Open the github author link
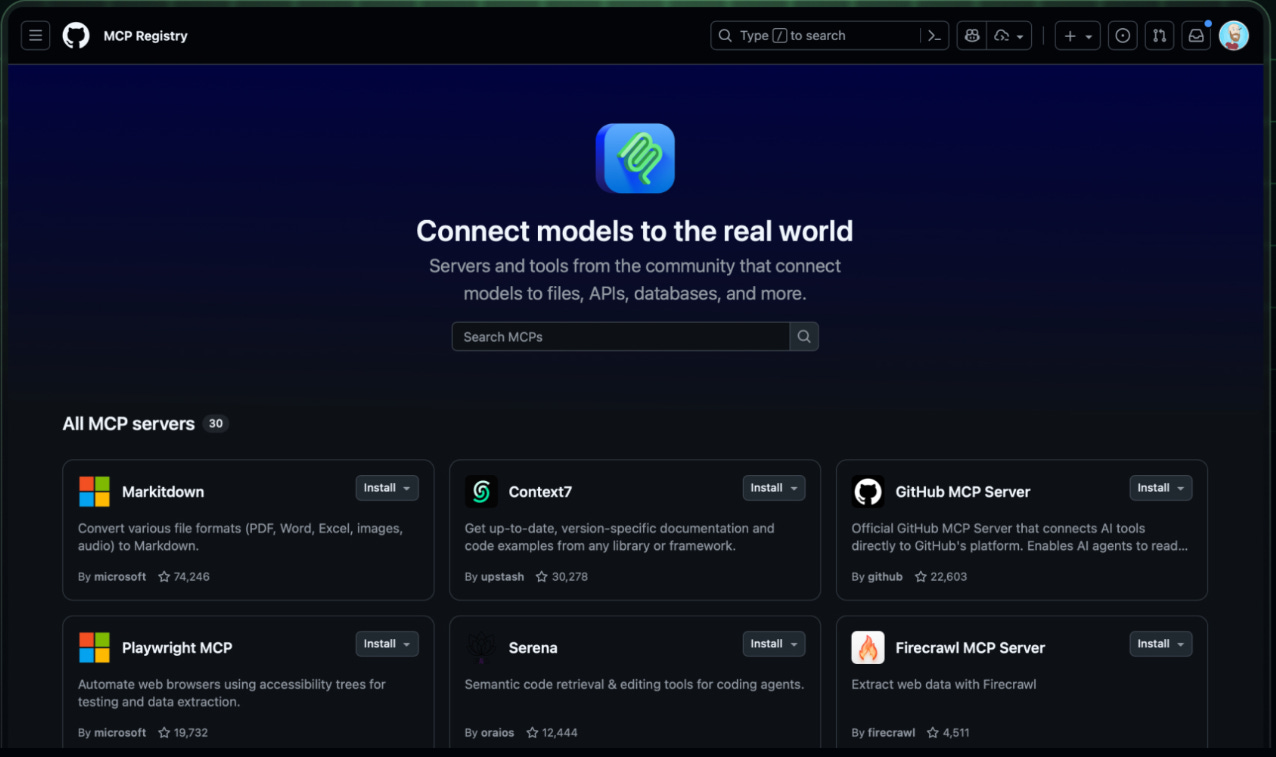This screenshot has height=757, width=1276. (x=885, y=577)
